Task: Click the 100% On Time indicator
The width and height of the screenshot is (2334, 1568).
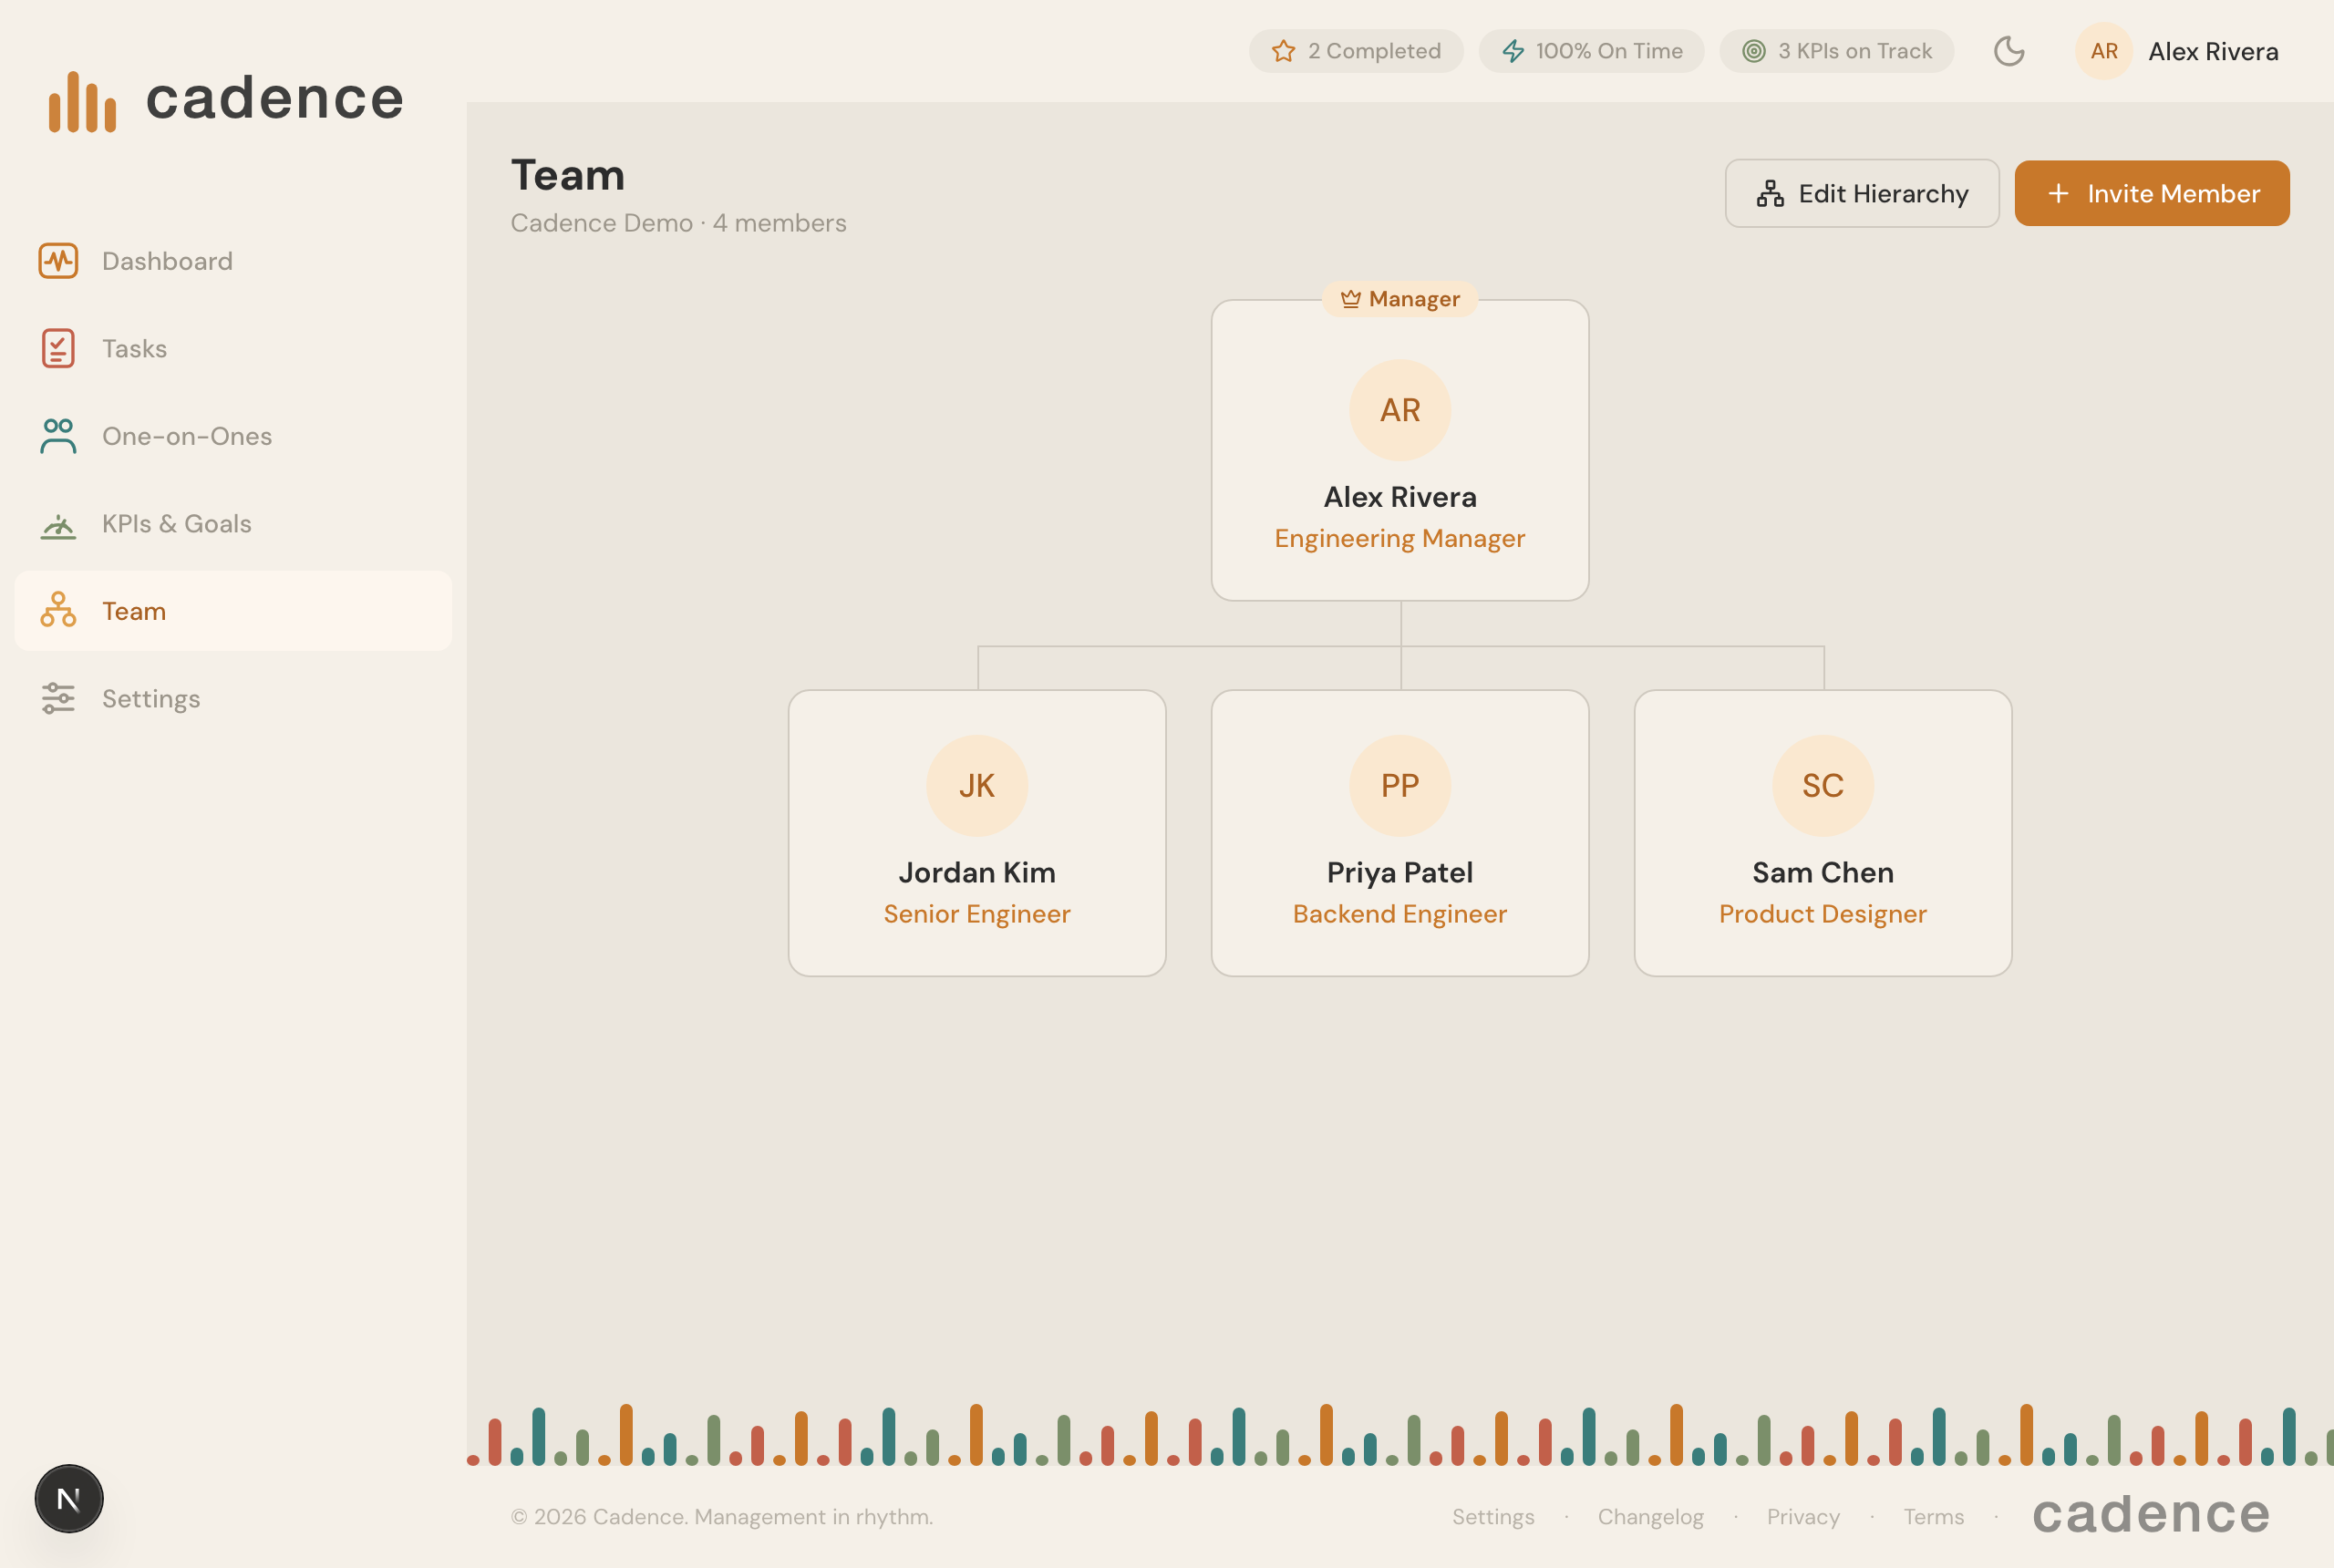Action: (x=1591, y=50)
